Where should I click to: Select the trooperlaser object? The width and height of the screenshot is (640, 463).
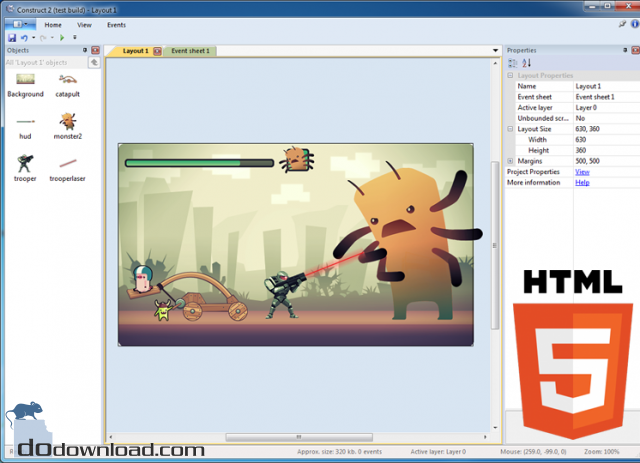67,169
